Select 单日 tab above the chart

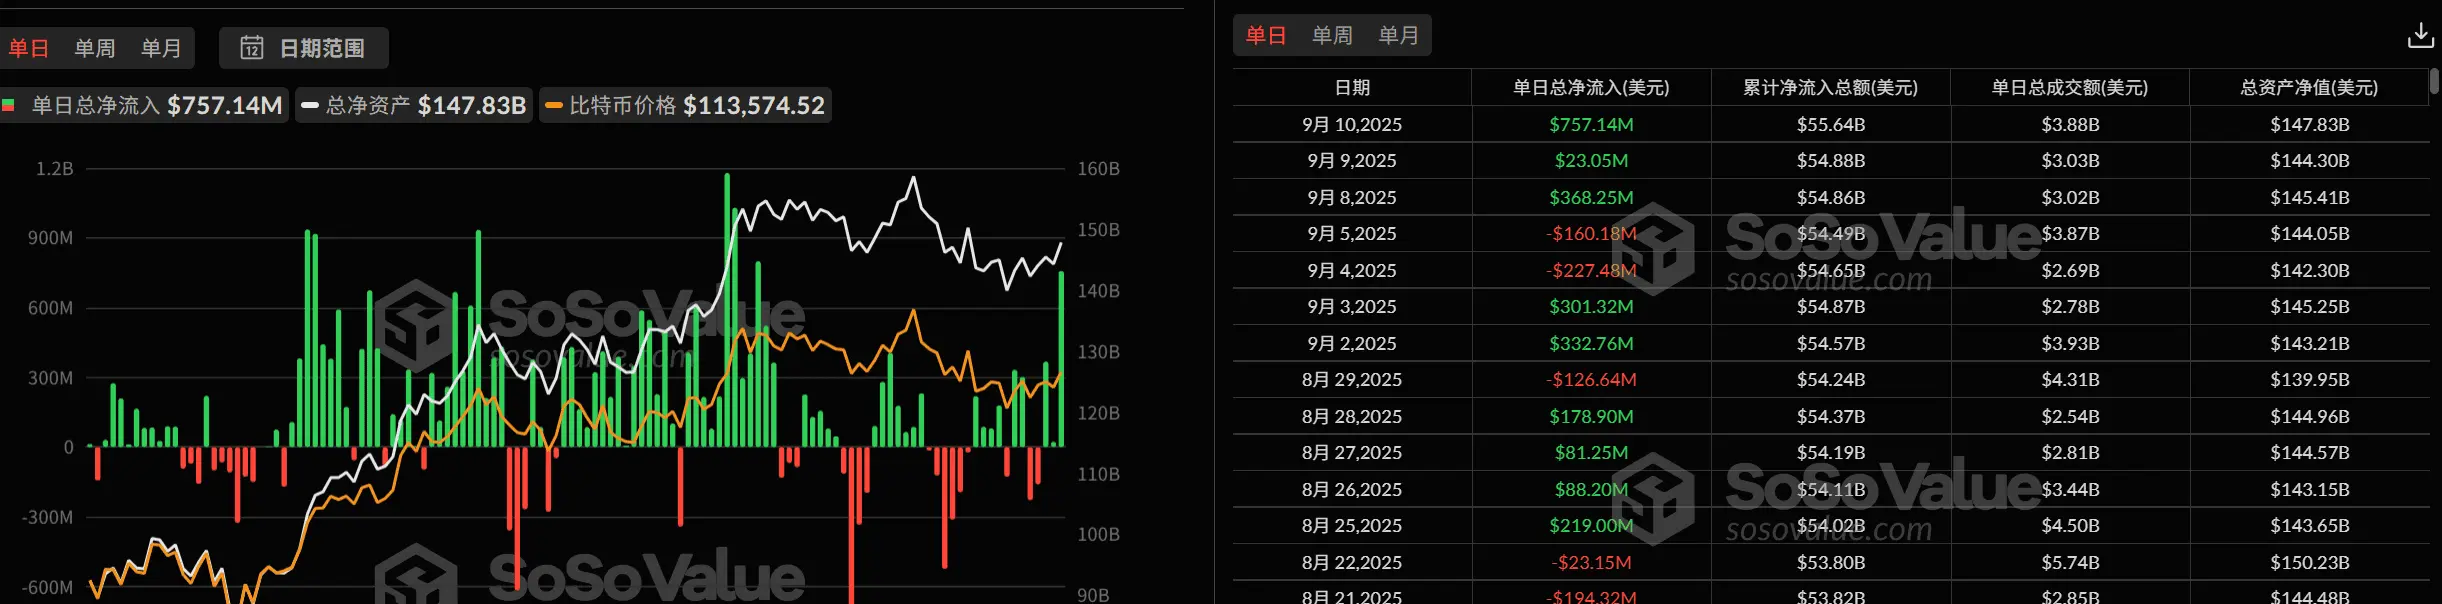tap(29, 48)
